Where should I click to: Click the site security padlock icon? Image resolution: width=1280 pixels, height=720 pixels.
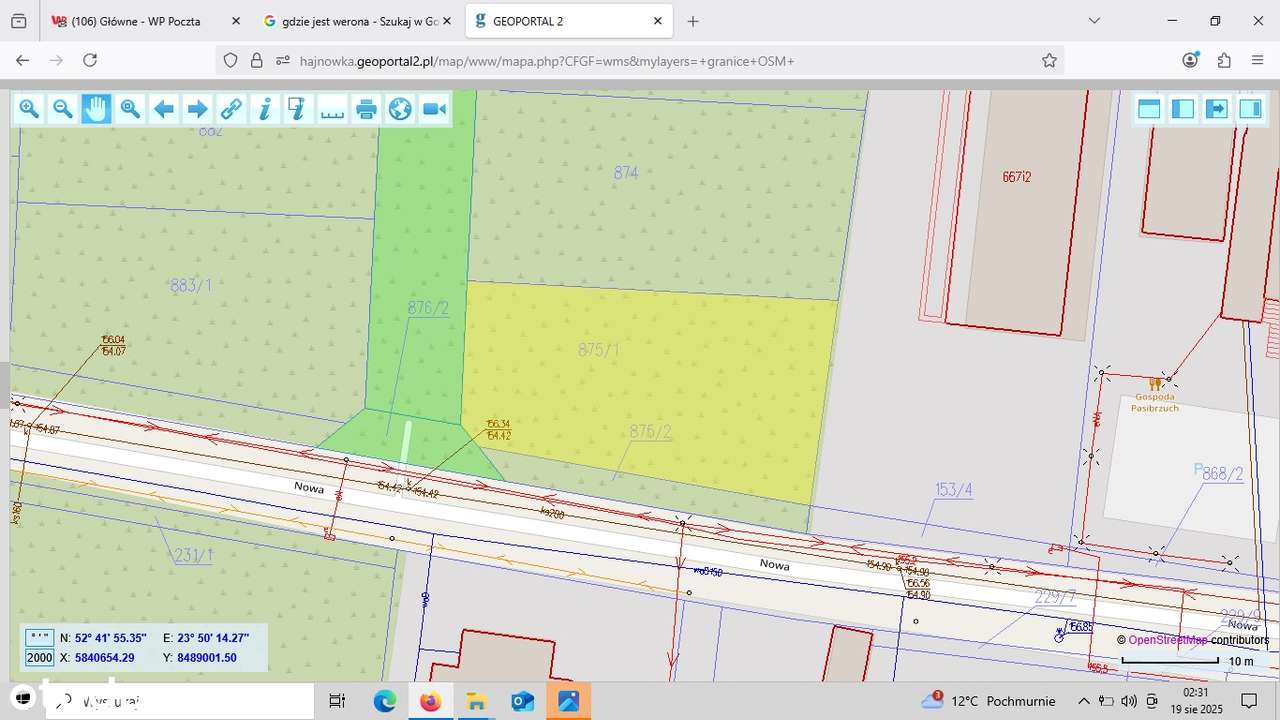pos(256,60)
